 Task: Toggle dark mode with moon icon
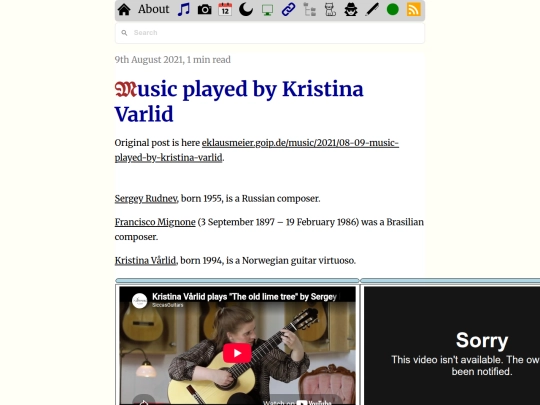point(246,10)
